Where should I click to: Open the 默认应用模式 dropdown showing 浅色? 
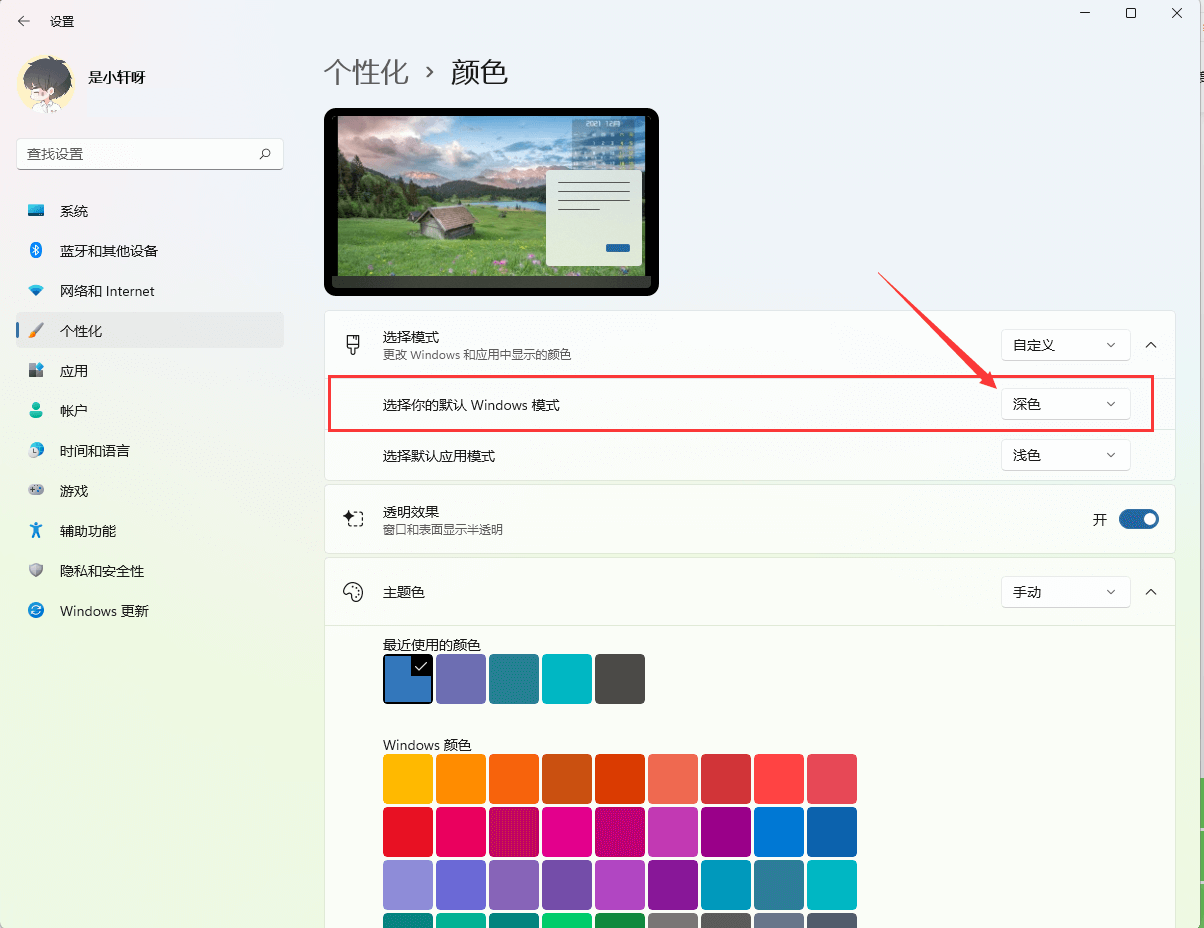click(1065, 455)
